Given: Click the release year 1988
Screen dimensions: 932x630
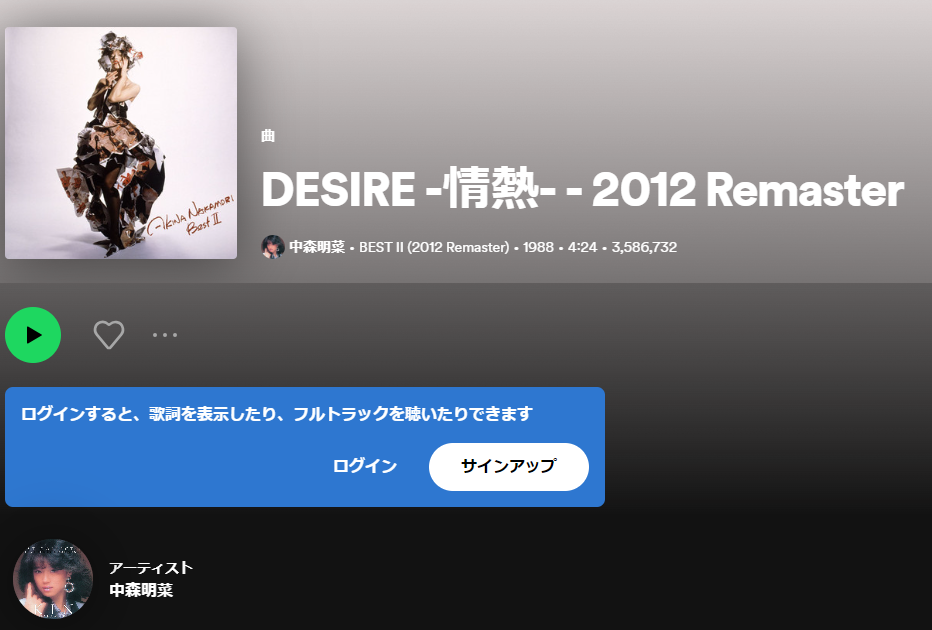Looking at the screenshot, I should coord(538,247).
